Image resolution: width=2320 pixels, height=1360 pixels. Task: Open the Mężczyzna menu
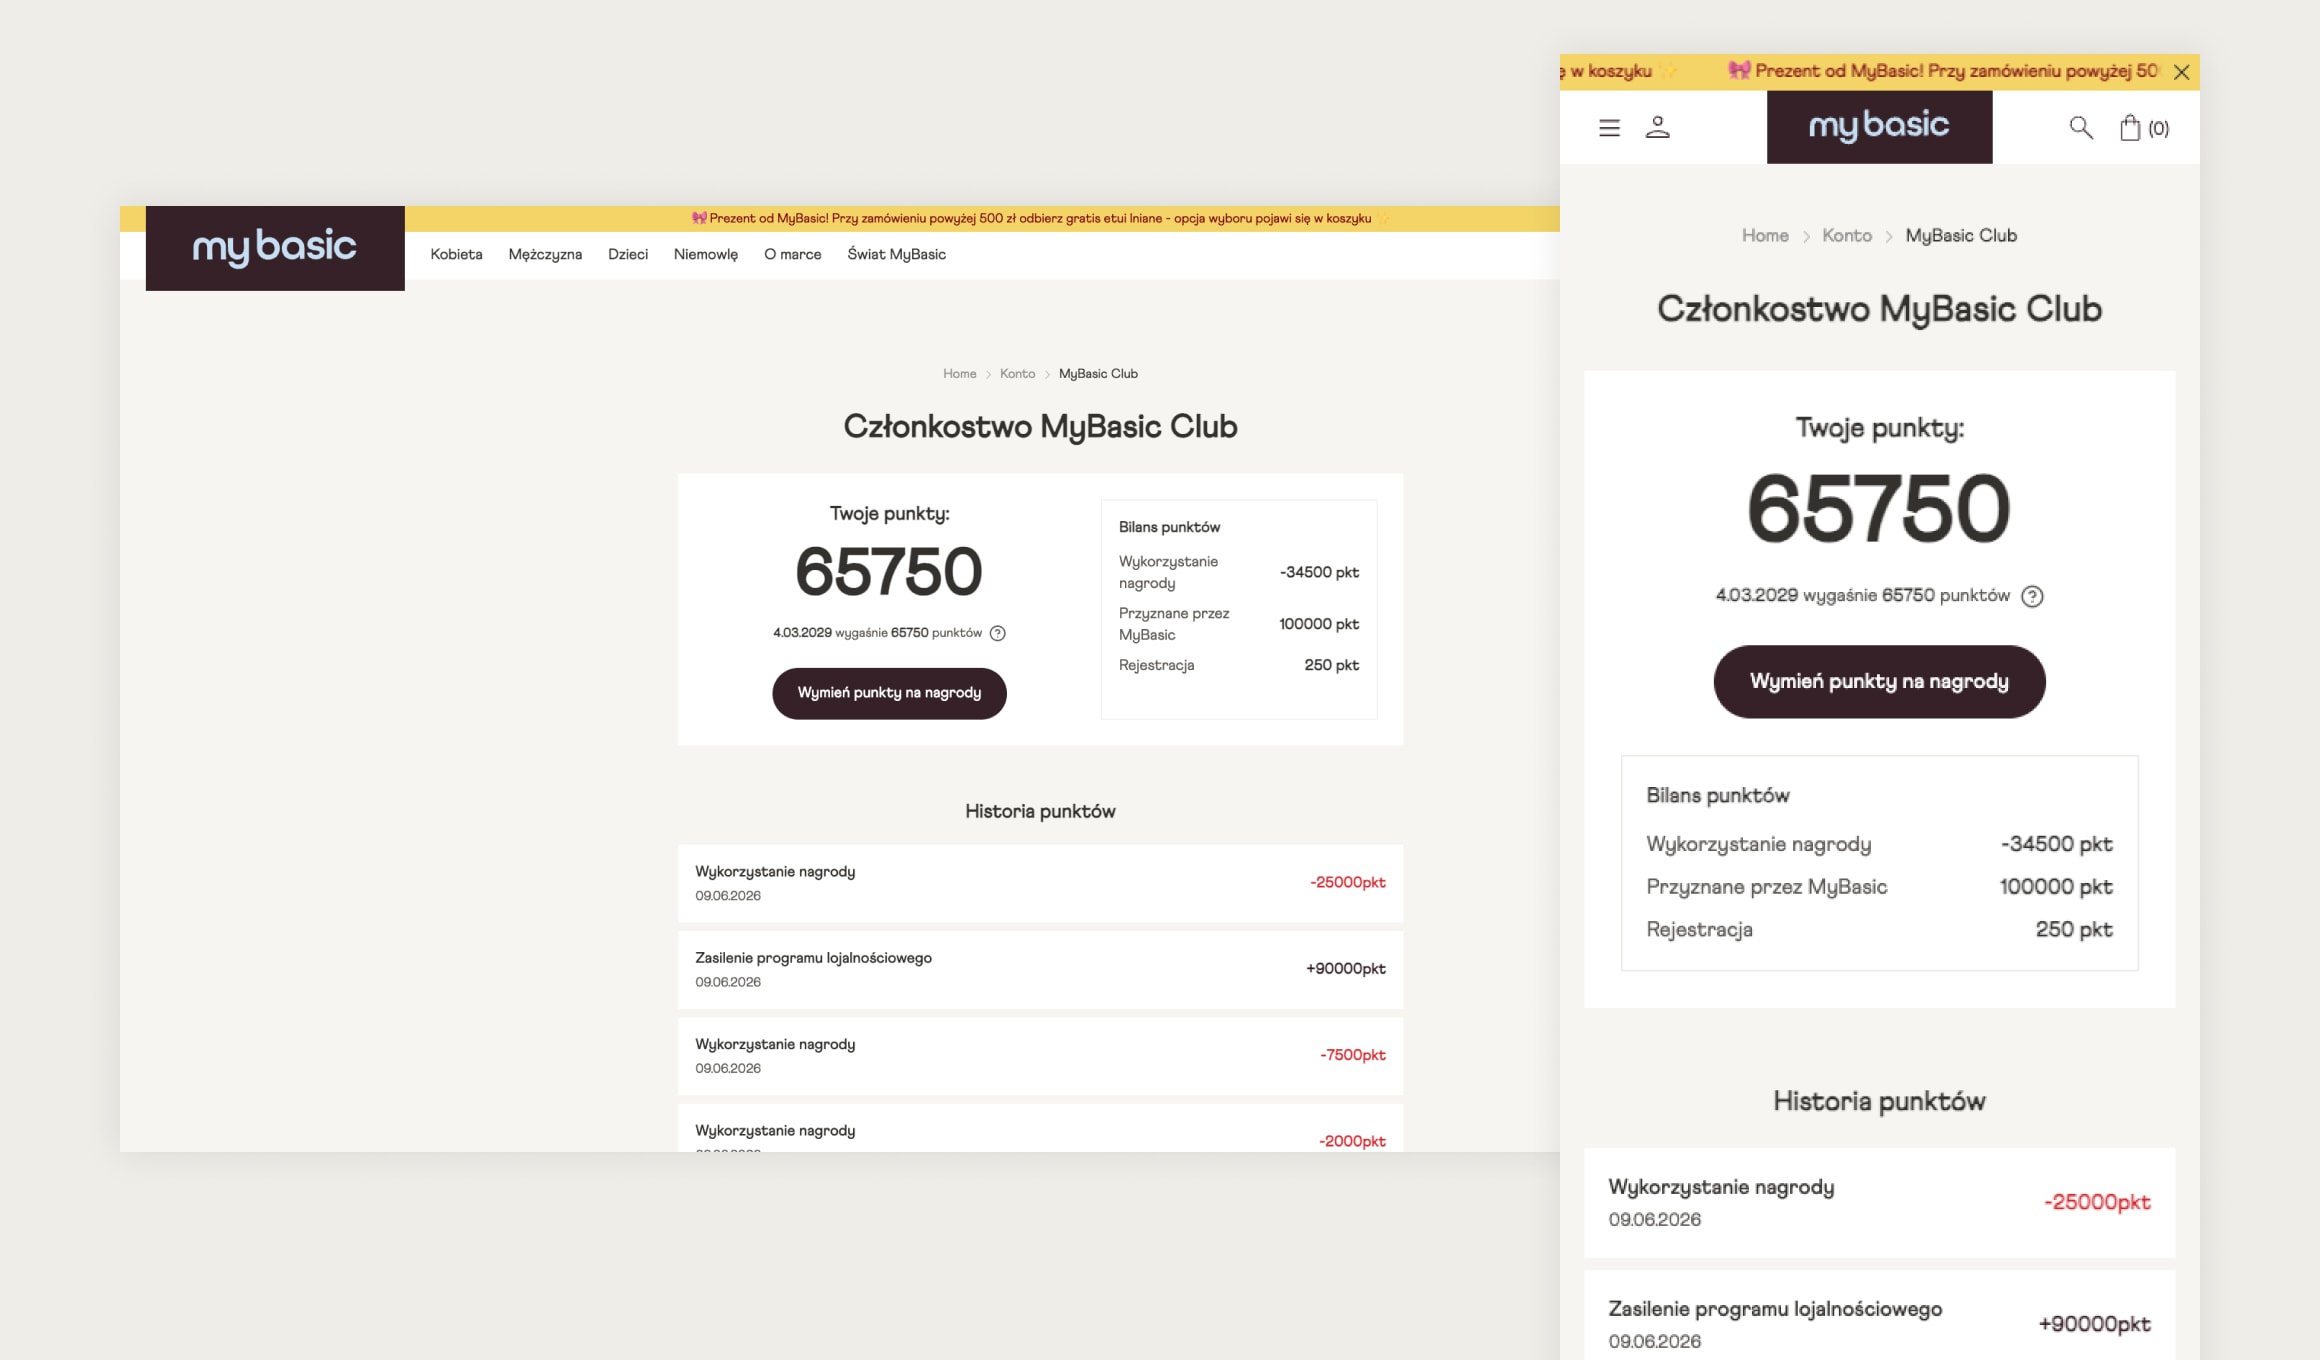pos(545,254)
